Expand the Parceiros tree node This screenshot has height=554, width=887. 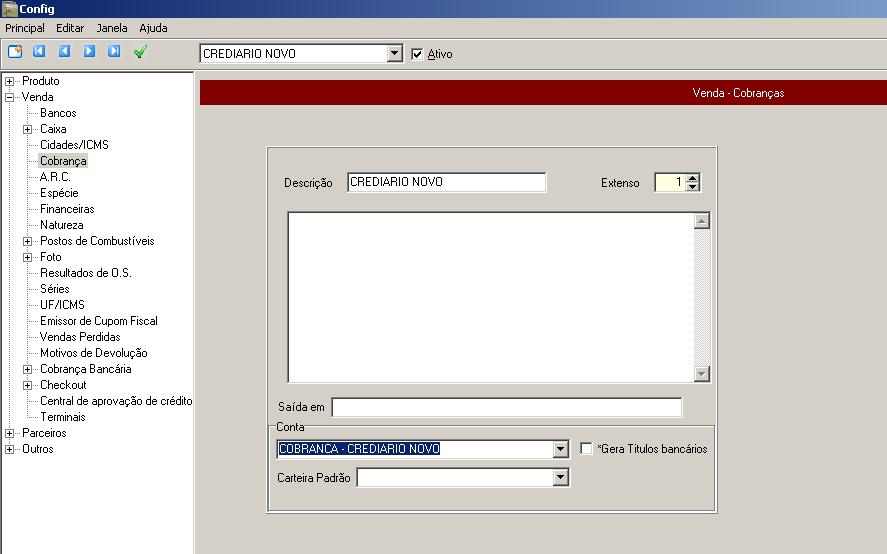click(x=10, y=433)
